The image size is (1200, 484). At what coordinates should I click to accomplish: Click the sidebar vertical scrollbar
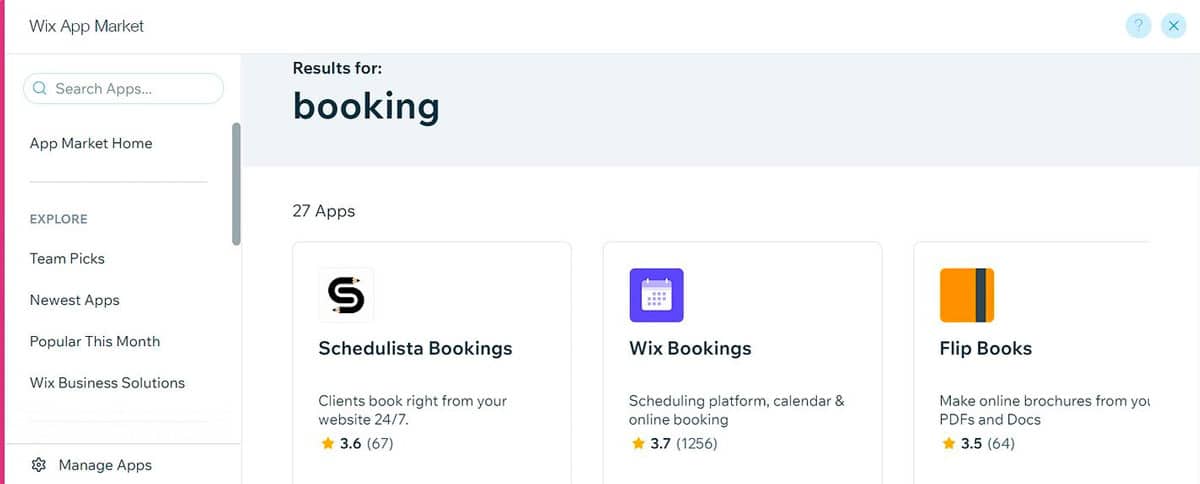(236, 184)
